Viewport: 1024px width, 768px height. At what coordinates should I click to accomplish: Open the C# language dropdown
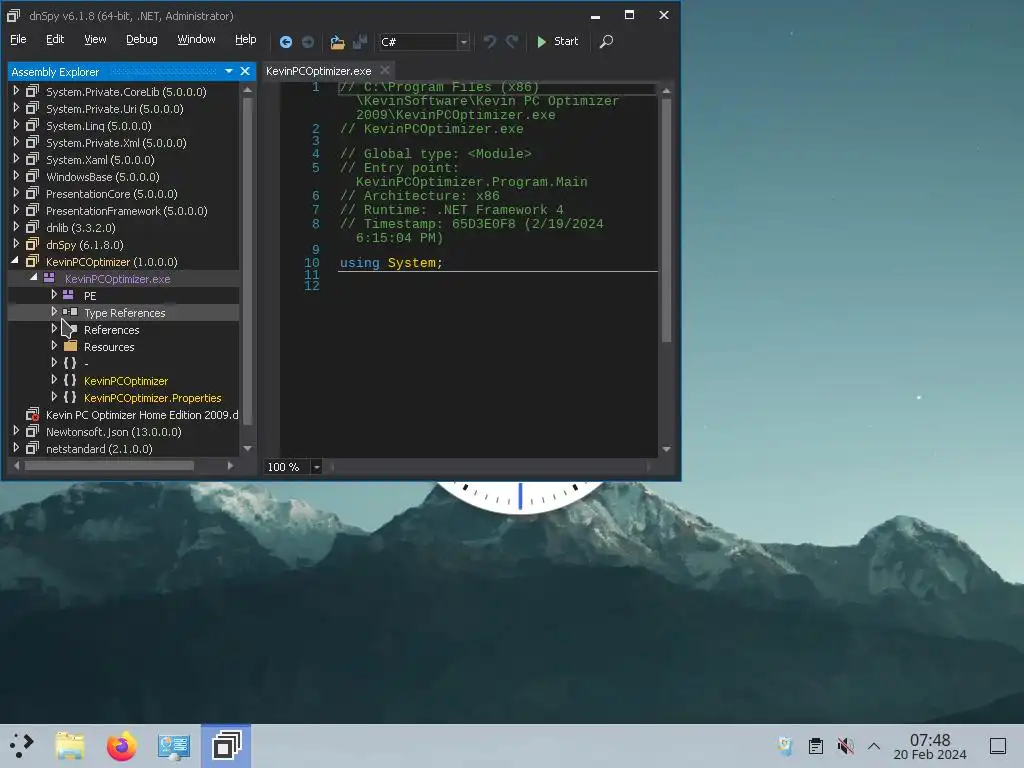pyautogui.click(x=463, y=42)
